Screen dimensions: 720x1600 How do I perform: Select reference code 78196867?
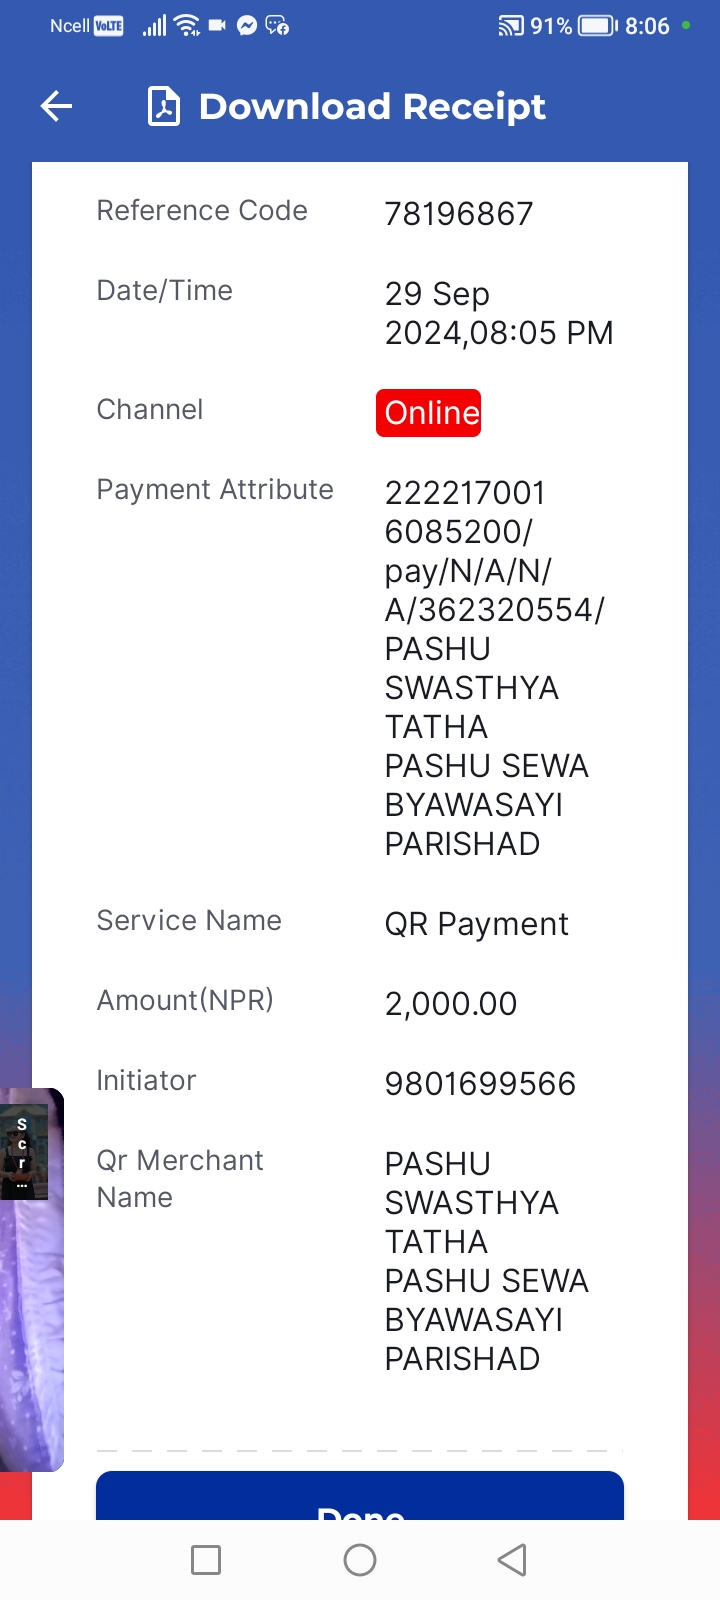[459, 214]
